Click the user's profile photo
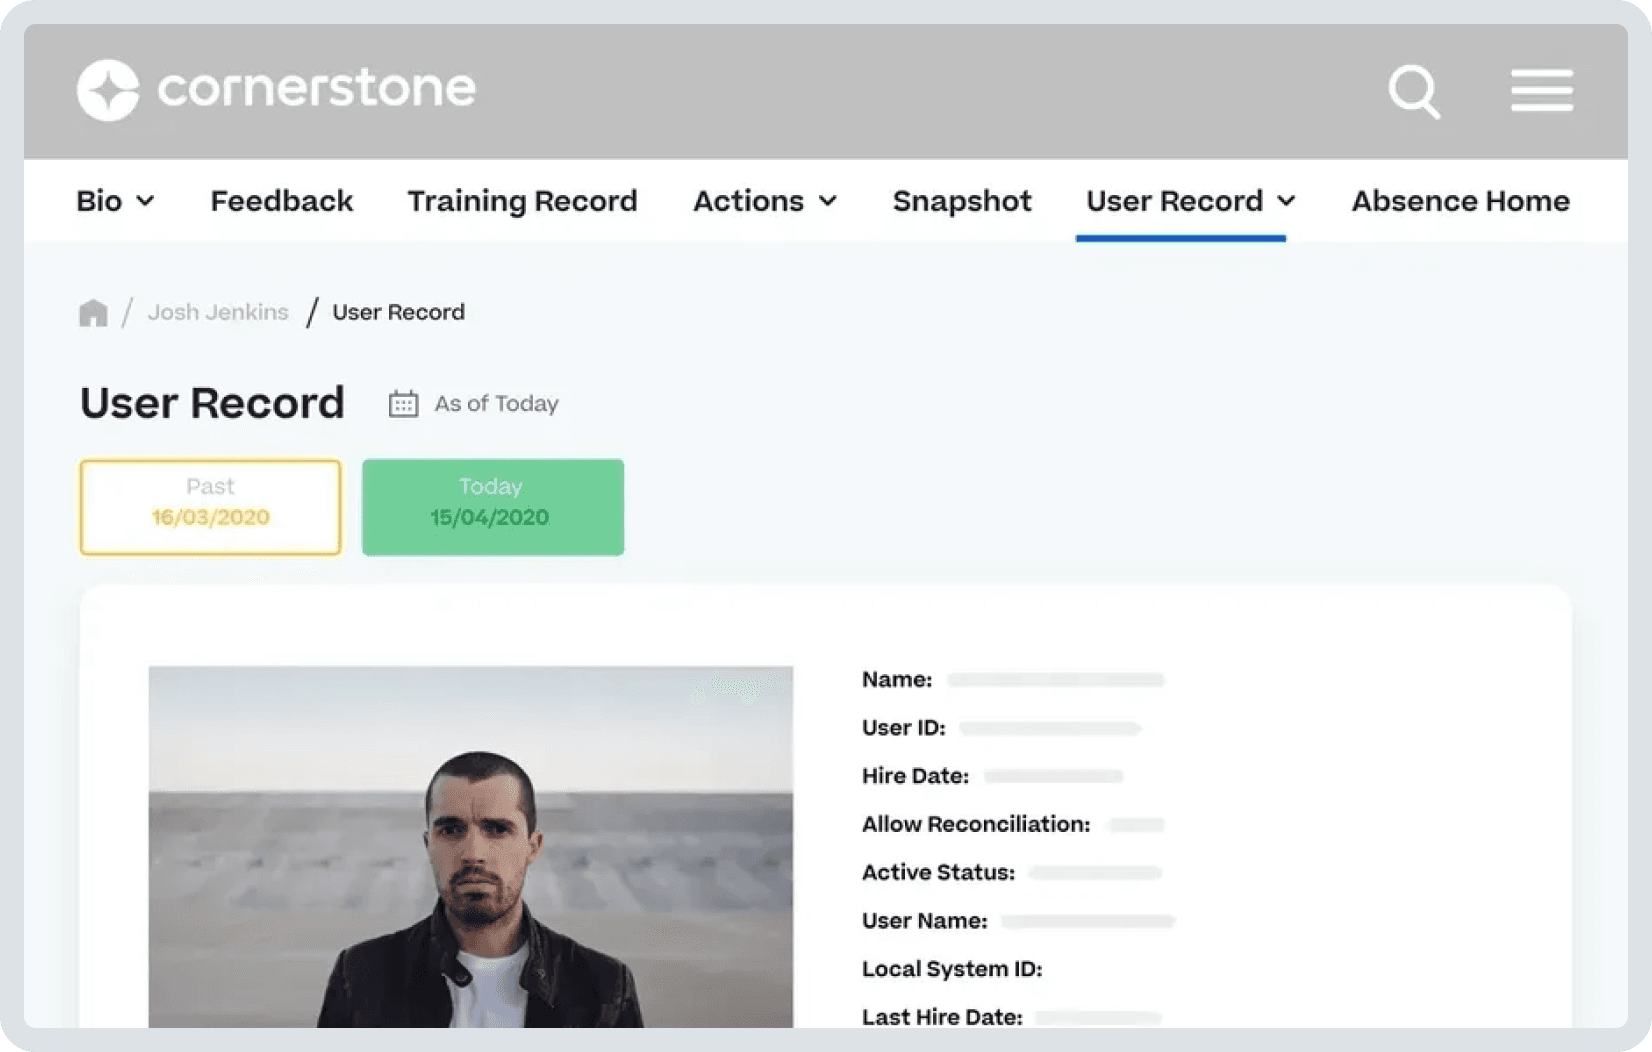Viewport: 1652px width, 1052px height. 470,846
